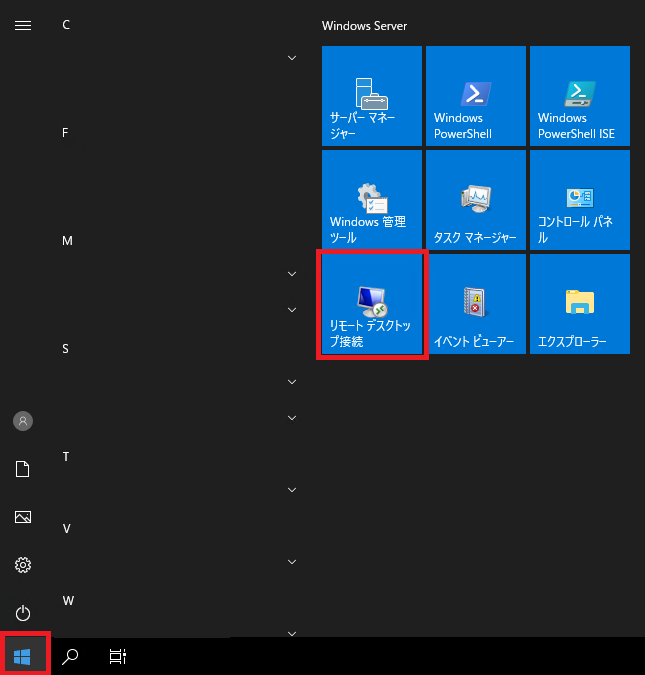Expand the Start menu hamburger navigation
This screenshot has height=675, width=645.
coord(23,25)
